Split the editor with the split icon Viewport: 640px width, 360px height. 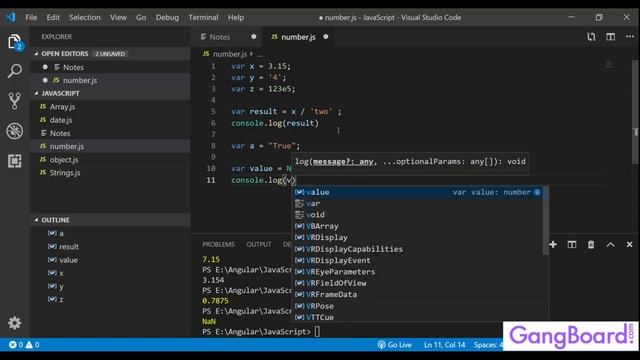tap(610, 37)
